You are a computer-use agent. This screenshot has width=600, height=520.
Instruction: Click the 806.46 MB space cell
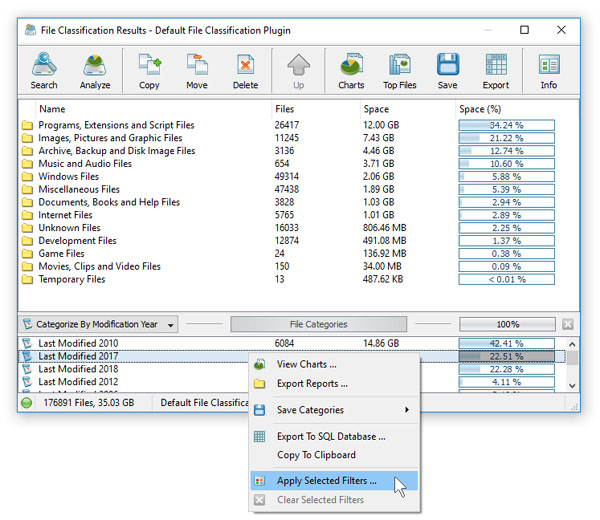(x=385, y=228)
